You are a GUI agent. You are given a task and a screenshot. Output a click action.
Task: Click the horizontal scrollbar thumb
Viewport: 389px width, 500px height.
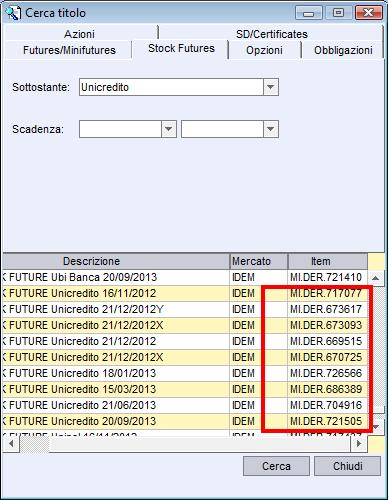point(34,444)
